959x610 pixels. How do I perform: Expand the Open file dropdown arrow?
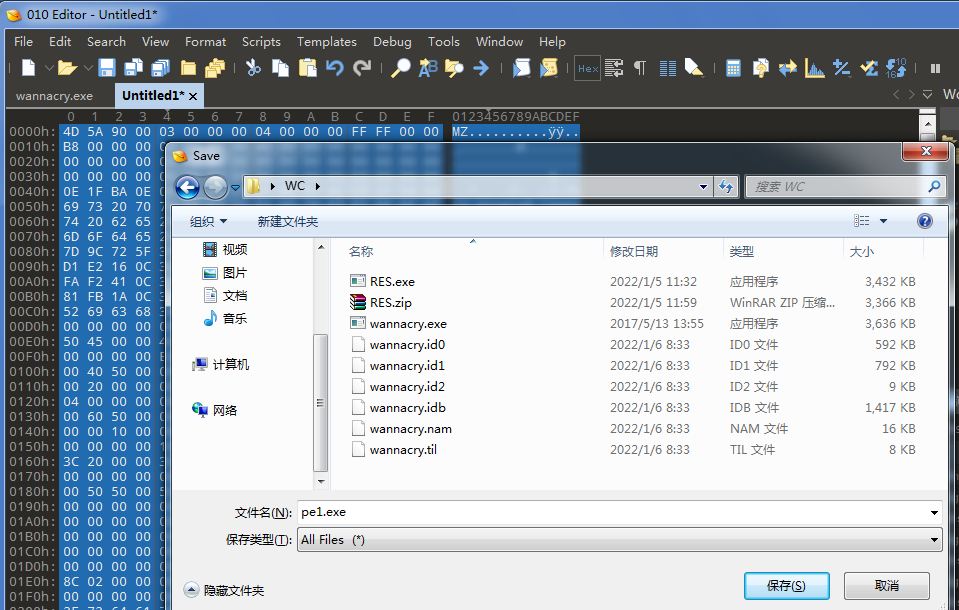(x=88, y=68)
